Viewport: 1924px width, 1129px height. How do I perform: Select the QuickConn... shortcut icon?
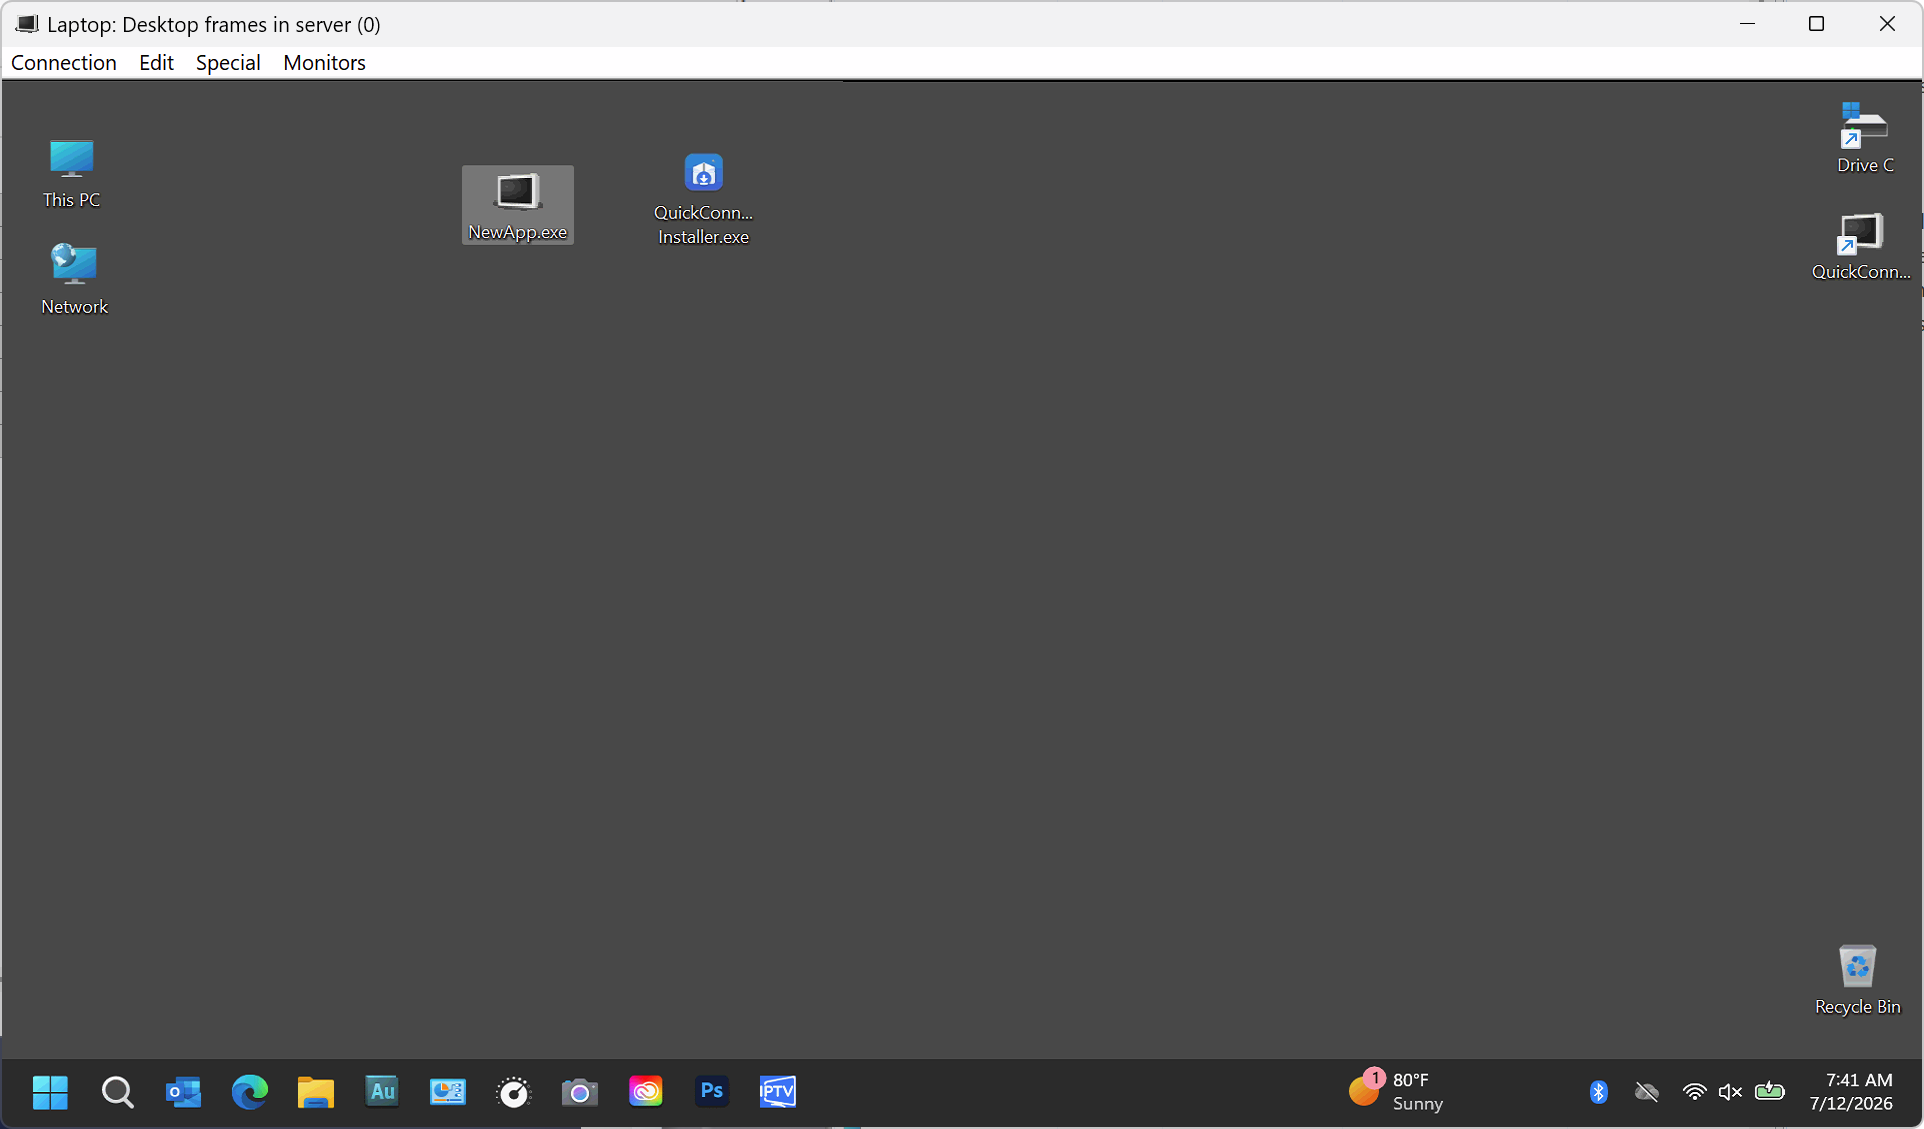click(x=1860, y=246)
